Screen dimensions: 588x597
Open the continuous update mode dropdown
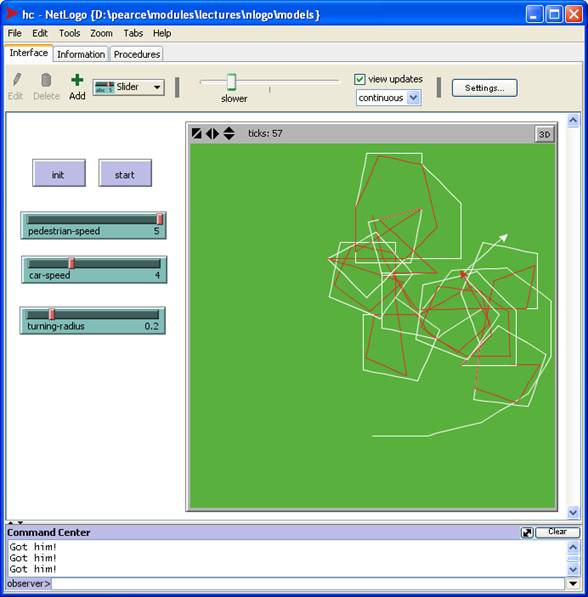click(388, 98)
